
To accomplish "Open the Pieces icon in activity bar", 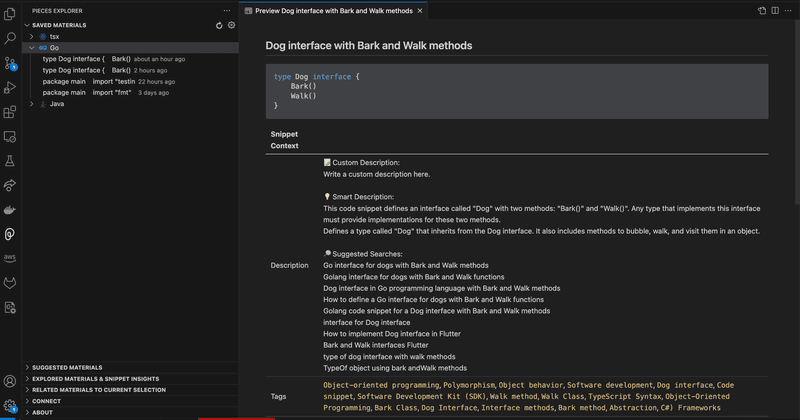I will click(10, 234).
